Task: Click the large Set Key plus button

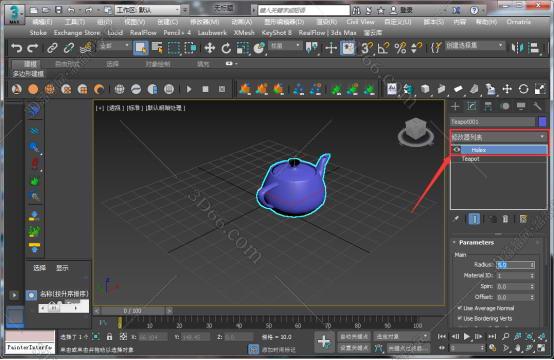Action: [x=324, y=342]
